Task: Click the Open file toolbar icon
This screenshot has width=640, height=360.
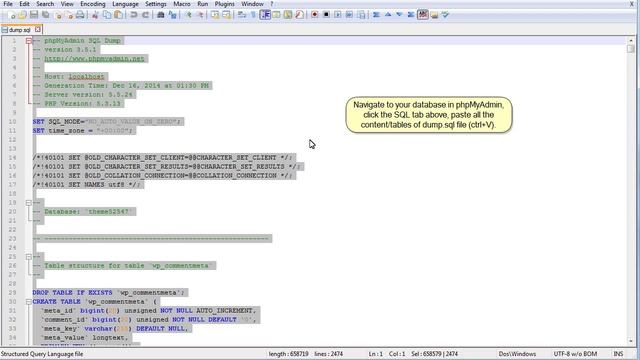Action: click(22, 15)
